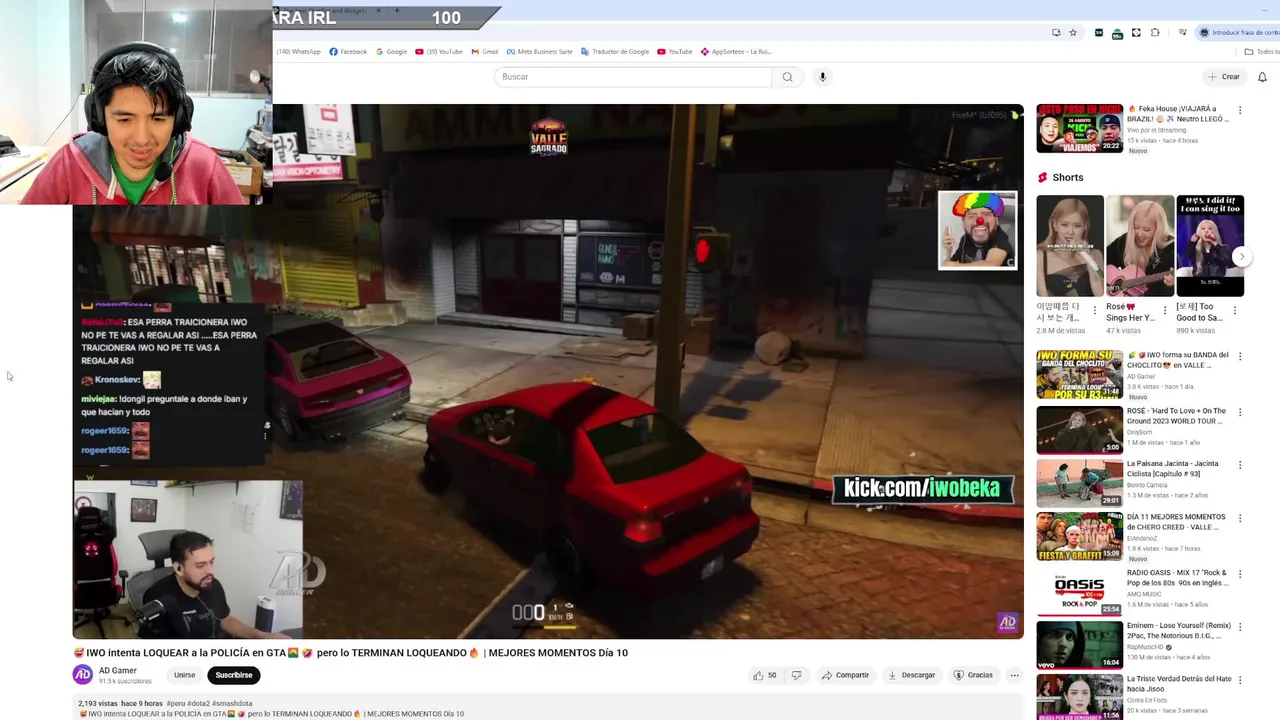Open Feka House video thumbnail
This screenshot has height=720, width=1280.
coord(1079,129)
